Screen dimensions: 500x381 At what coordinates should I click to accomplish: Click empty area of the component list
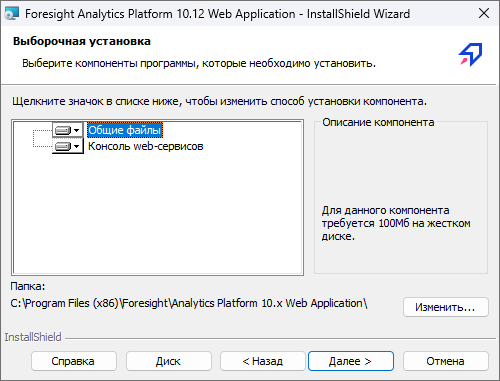coord(157,213)
